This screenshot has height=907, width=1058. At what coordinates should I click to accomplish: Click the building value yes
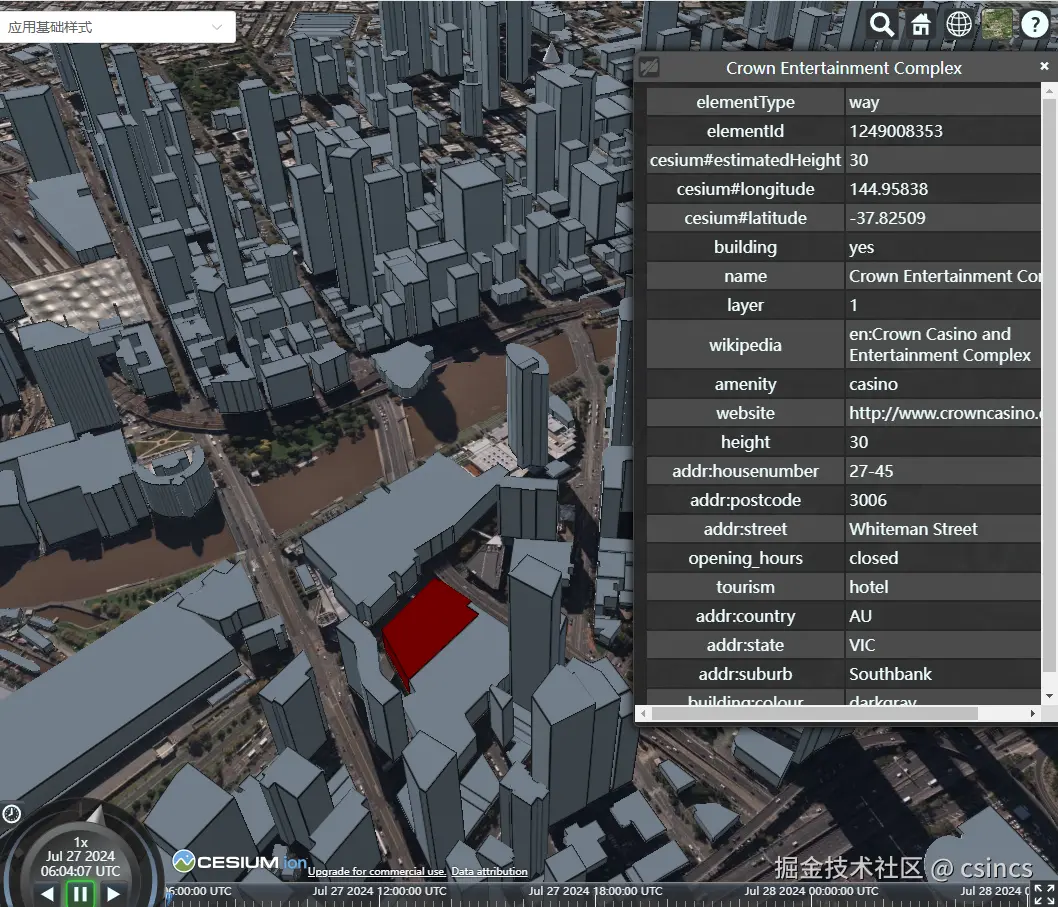(861, 247)
